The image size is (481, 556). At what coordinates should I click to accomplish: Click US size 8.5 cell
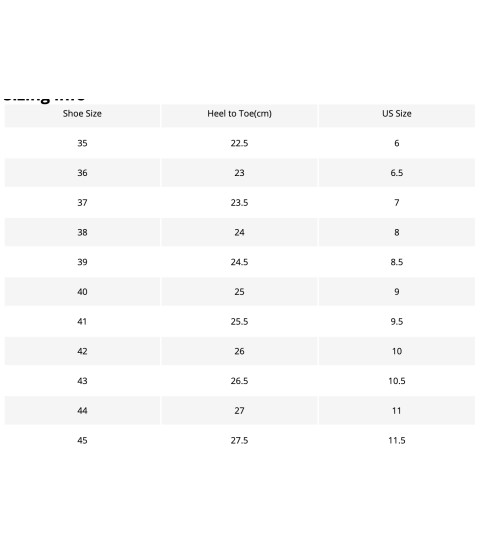coord(397,262)
